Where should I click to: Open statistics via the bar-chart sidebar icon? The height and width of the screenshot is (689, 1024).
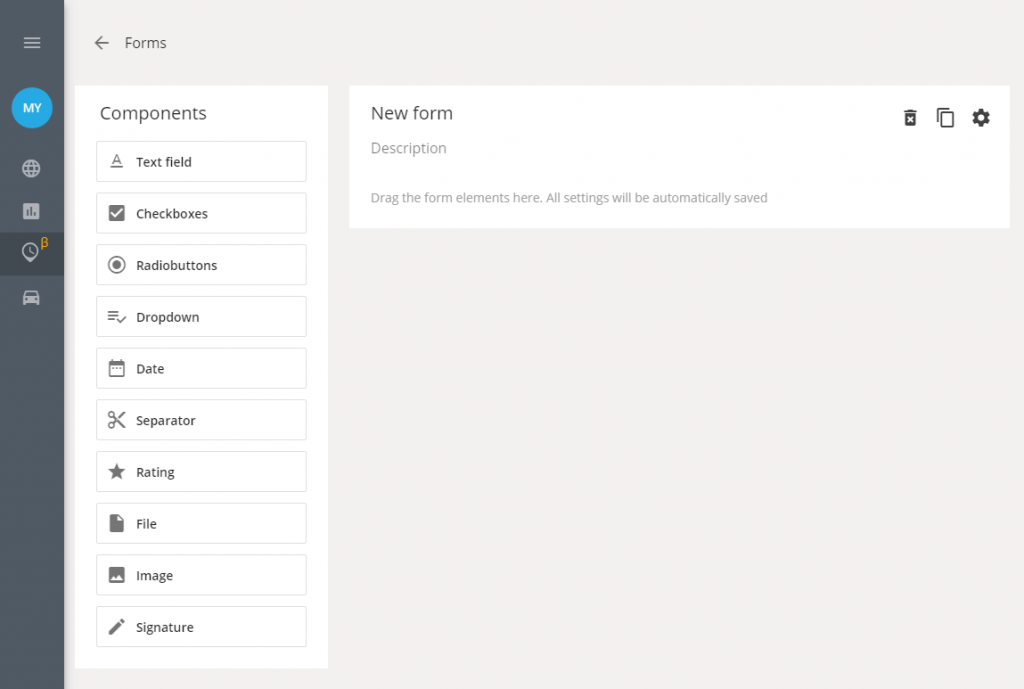click(31, 210)
